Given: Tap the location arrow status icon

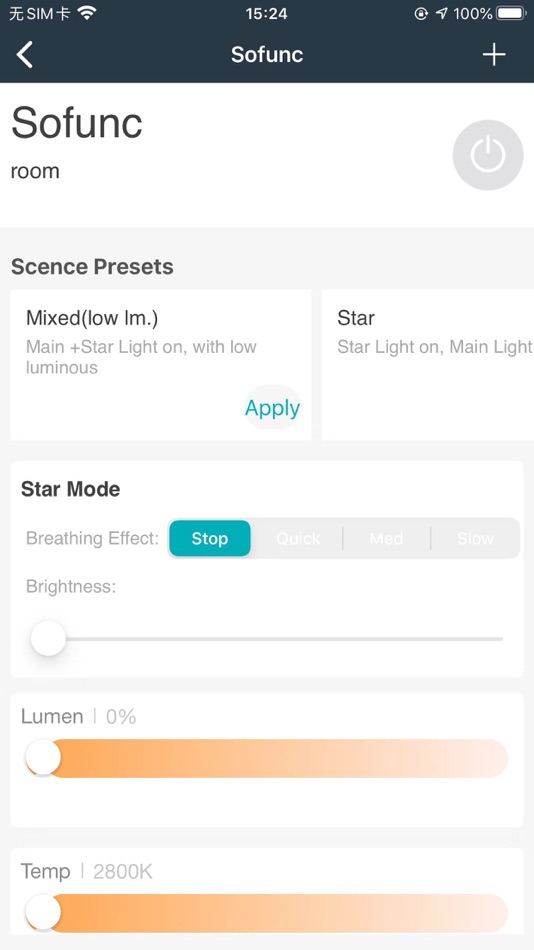Looking at the screenshot, I should pyautogui.click(x=441, y=13).
